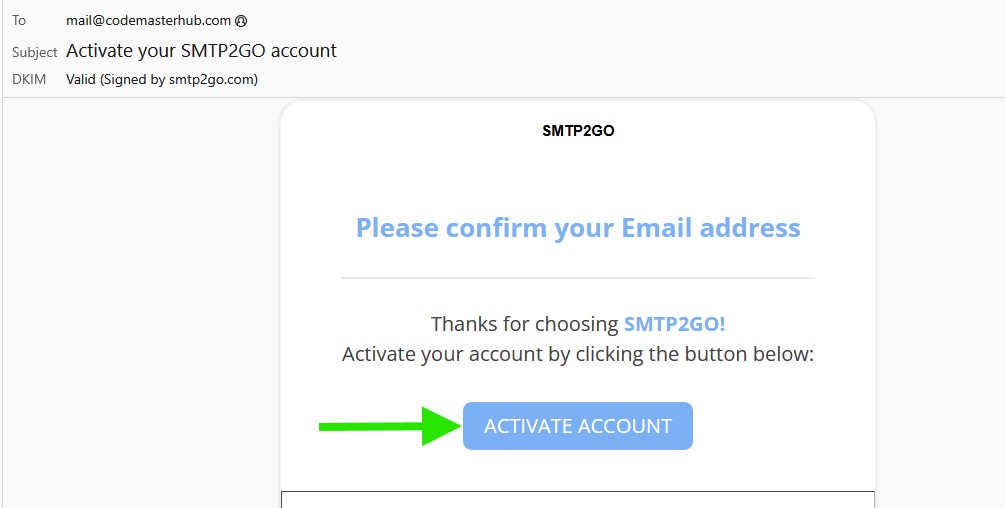Click the word 'Email' in the heading
Screen dimensions: 1005x508
point(658,228)
